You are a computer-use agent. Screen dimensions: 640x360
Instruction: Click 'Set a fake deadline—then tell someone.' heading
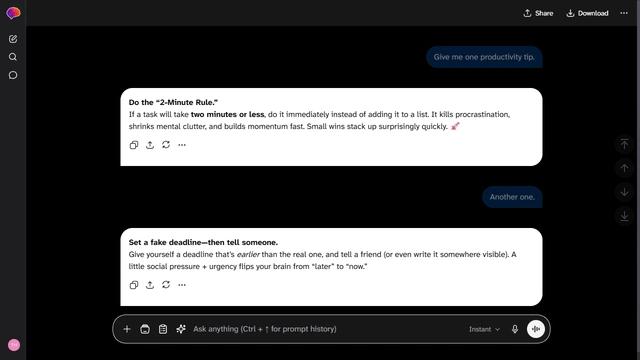(x=203, y=242)
